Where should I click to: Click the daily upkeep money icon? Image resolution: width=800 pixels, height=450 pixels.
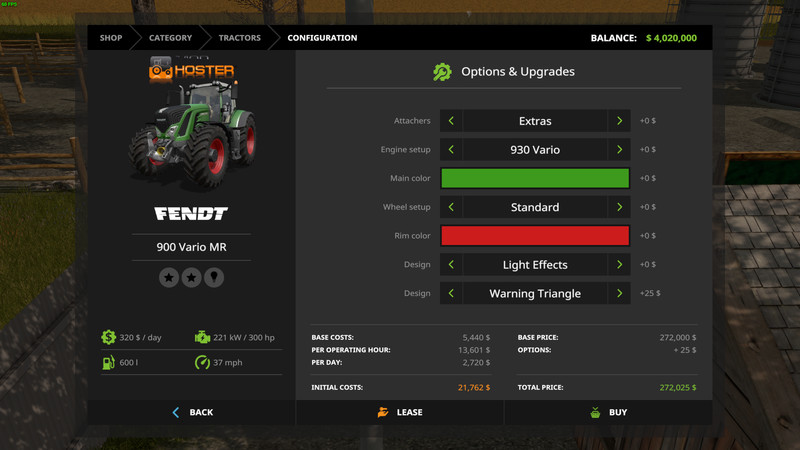[x=108, y=338]
